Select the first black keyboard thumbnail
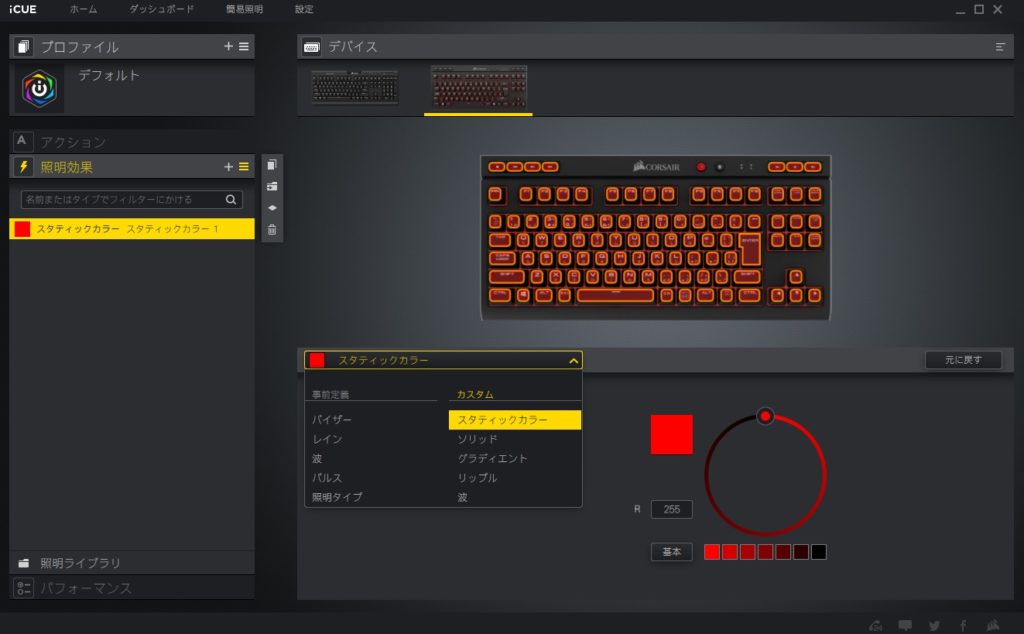Image resolution: width=1024 pixels, height=634 pixels. [x=355, y=87]
